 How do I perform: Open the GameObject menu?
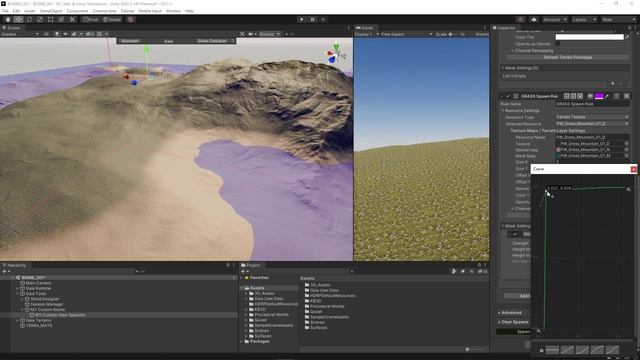pos(51,11)
